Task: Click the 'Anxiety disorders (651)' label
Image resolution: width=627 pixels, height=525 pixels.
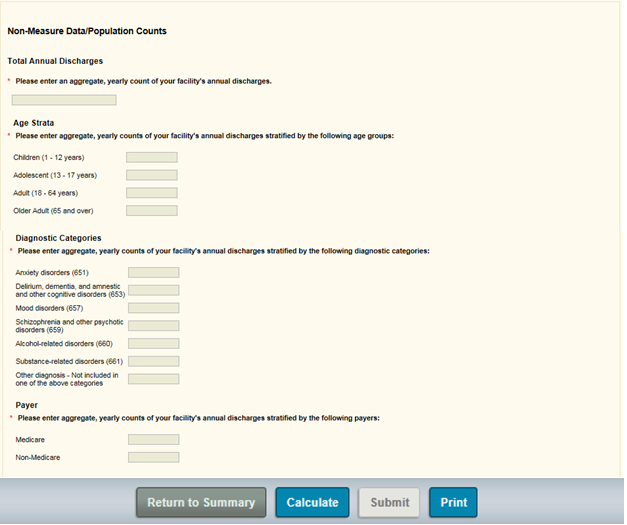Action: 52,273
